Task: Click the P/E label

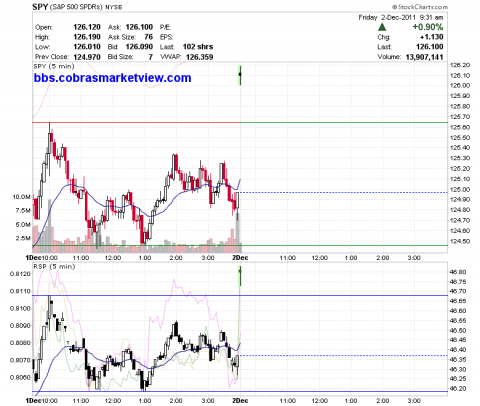Action: (165, 27)
